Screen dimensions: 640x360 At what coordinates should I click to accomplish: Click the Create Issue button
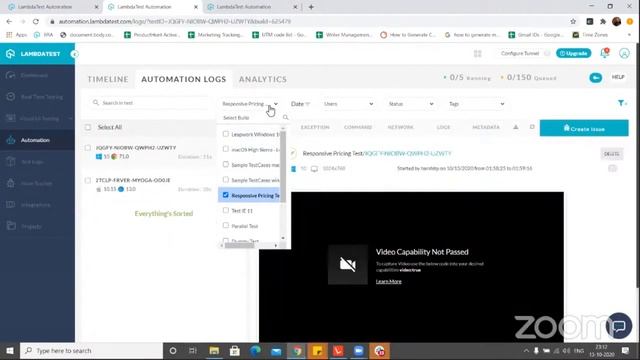tap(584, 128)
